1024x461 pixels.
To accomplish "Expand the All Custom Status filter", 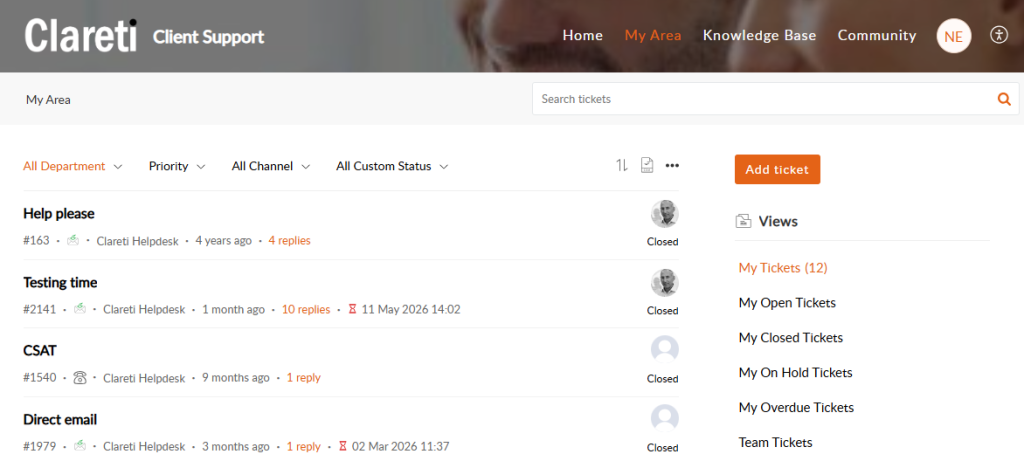I will [x=392, y=166].
